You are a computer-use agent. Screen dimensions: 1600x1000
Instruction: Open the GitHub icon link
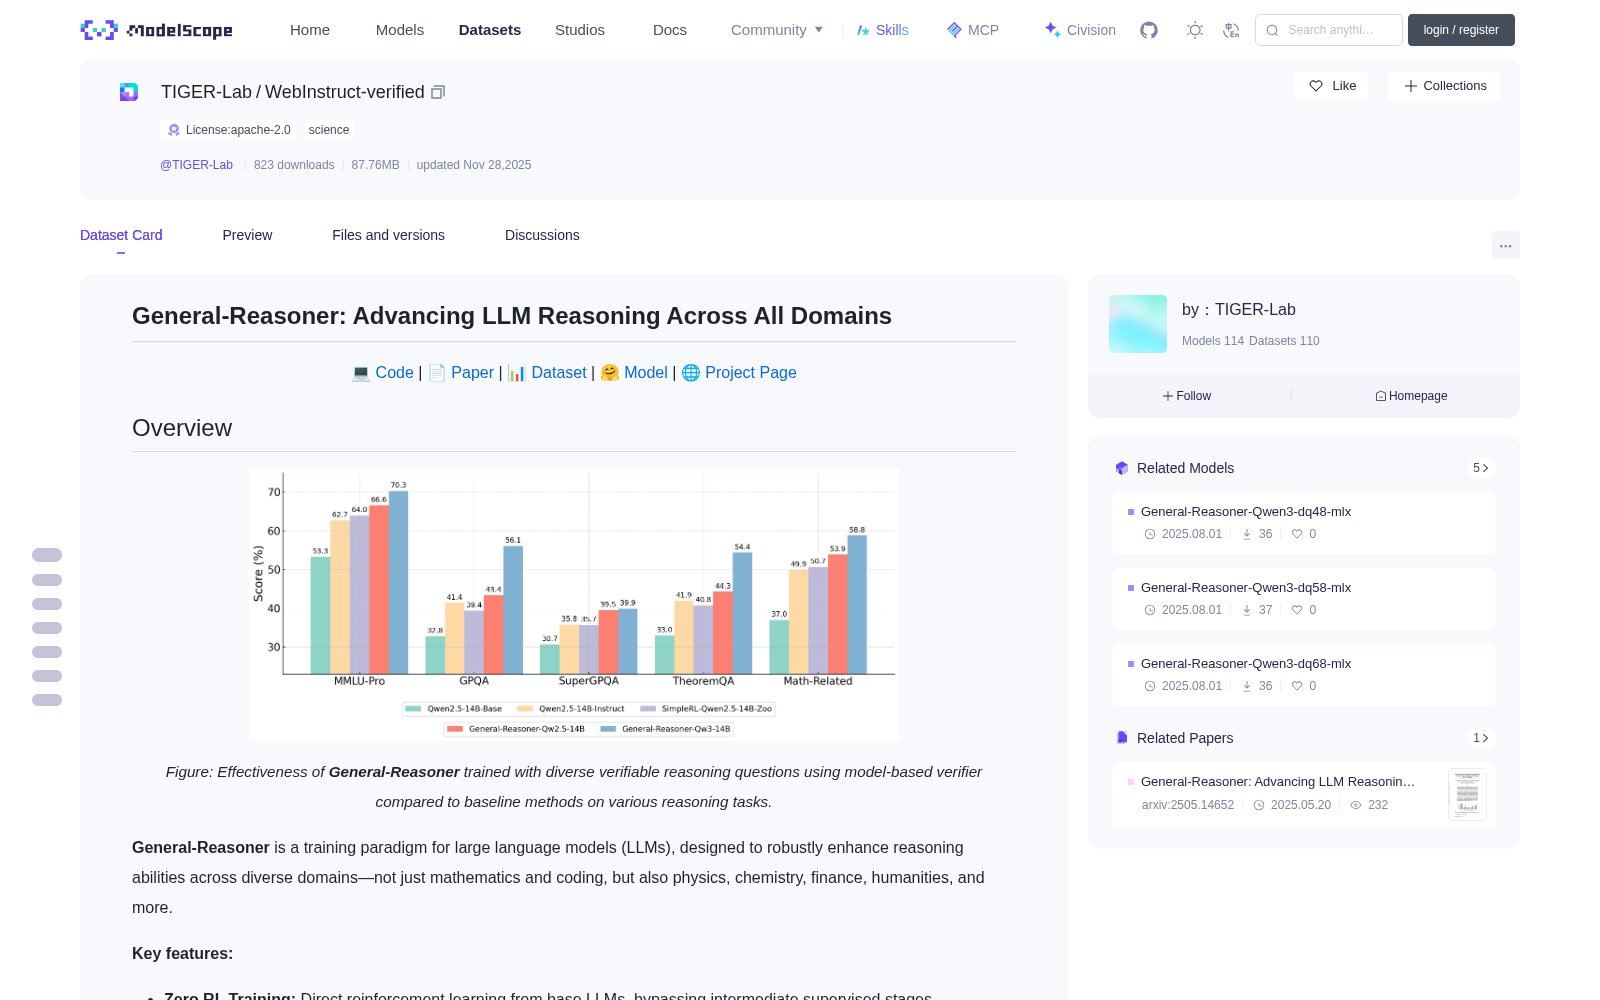(1149, 30)
